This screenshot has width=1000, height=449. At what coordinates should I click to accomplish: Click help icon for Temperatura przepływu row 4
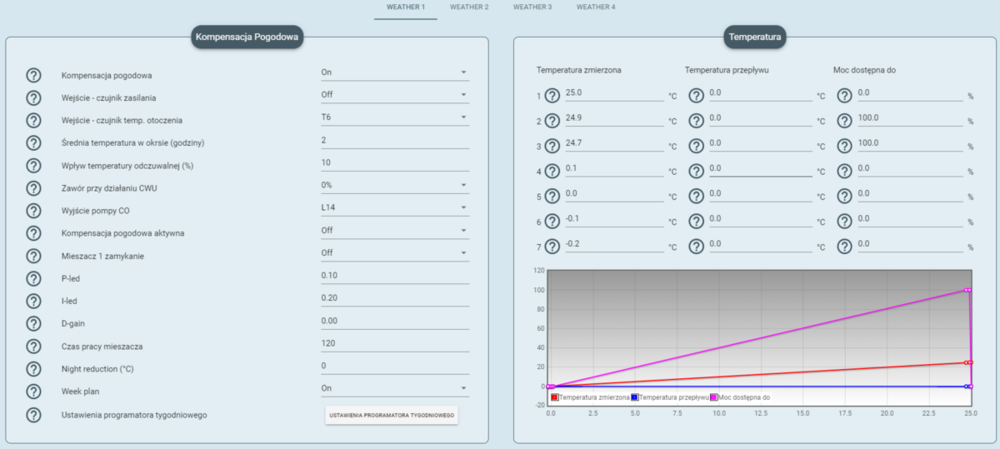click(x=697, y=172)
